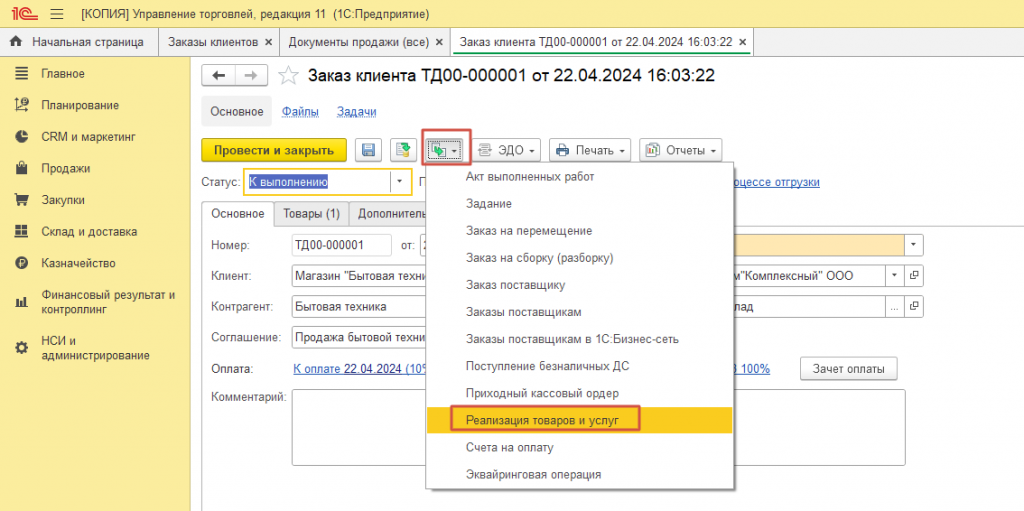This screenshot has height=511, width=1024.
Task: Open the Отчеты dropdown menu
Action: [x=680, y=150]
